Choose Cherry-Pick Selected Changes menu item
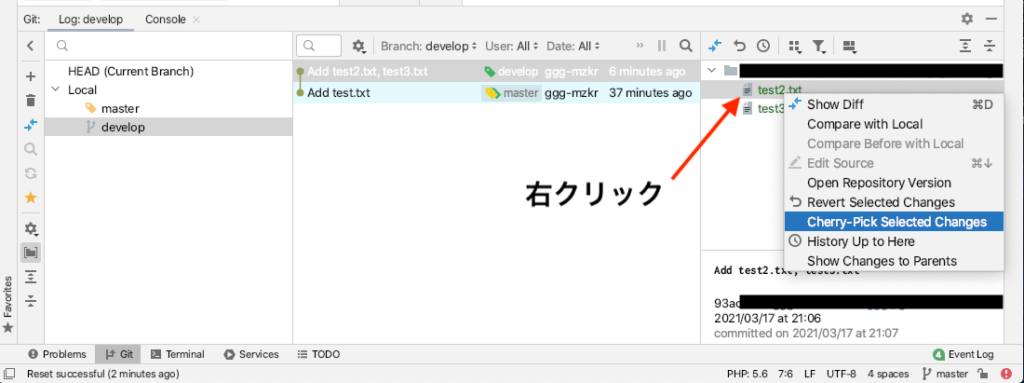The width and height of the screenshot is (1024, 383). tap(893, 222)
